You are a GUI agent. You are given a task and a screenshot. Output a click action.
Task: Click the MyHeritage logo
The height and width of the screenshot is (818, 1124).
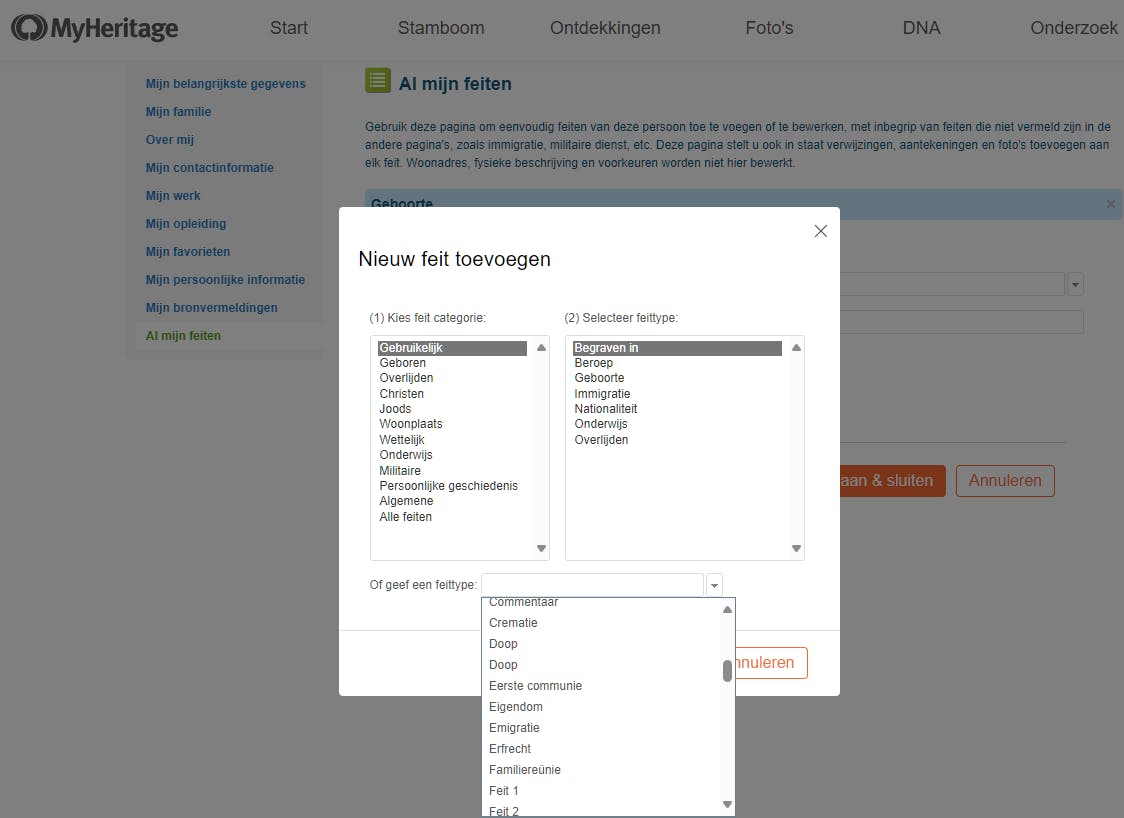[x=95, y=28]
